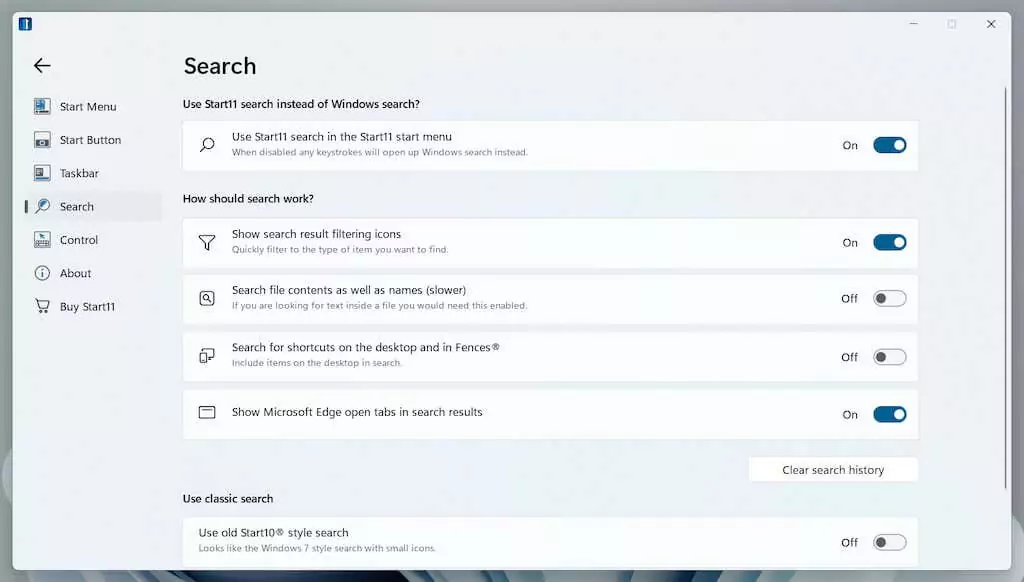Enable Search file contents toggle
This screenshot has height=582, width=1024.
pyautogui.click(x=889, y=299)
